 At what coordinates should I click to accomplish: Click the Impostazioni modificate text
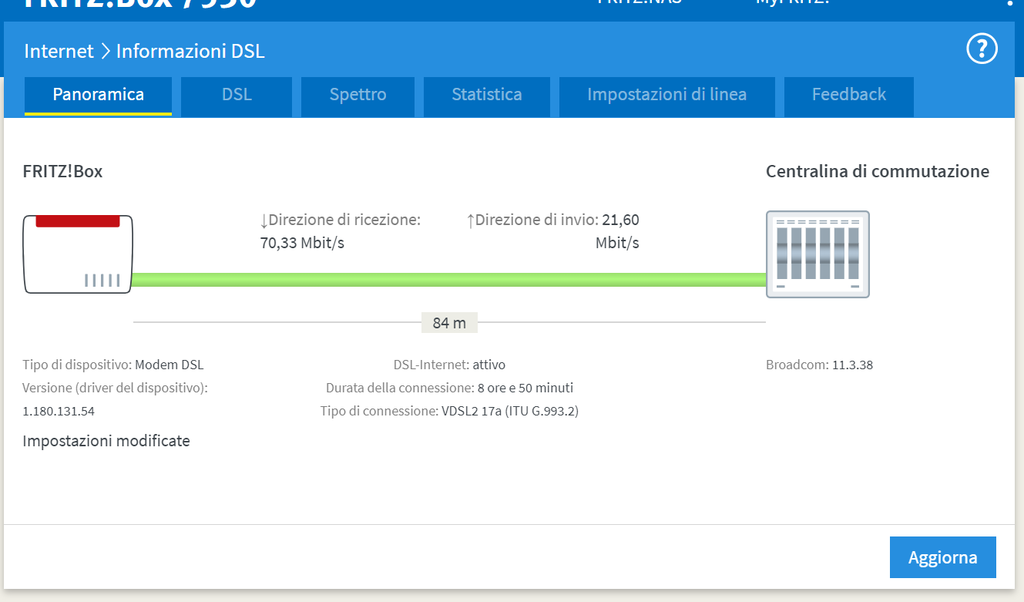pyautogui.click(x=106, y=441)
